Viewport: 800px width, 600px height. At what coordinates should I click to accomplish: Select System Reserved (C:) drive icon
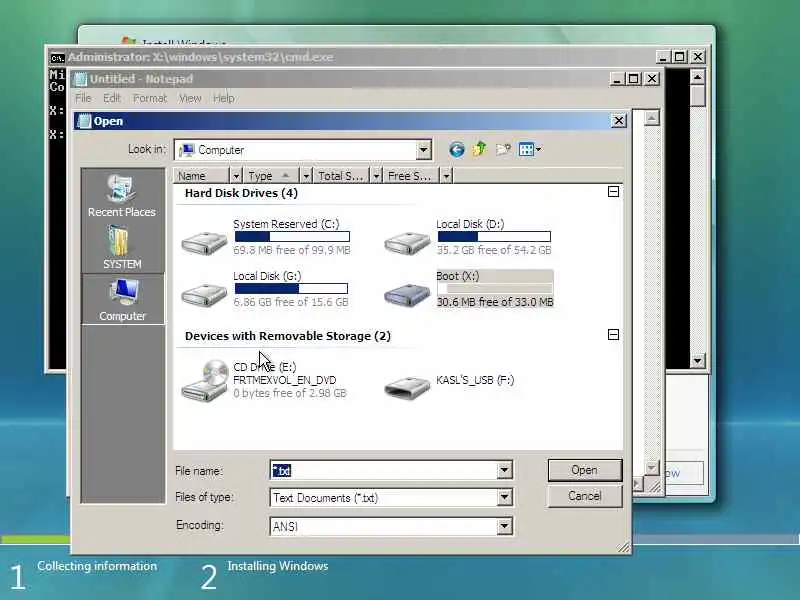click(x=204, y=242)
